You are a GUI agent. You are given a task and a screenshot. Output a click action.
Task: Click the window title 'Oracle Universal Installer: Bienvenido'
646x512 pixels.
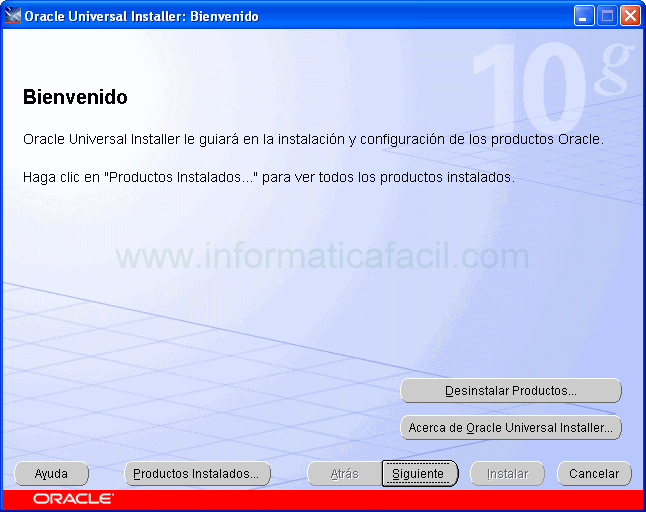[x=141, y=16]
